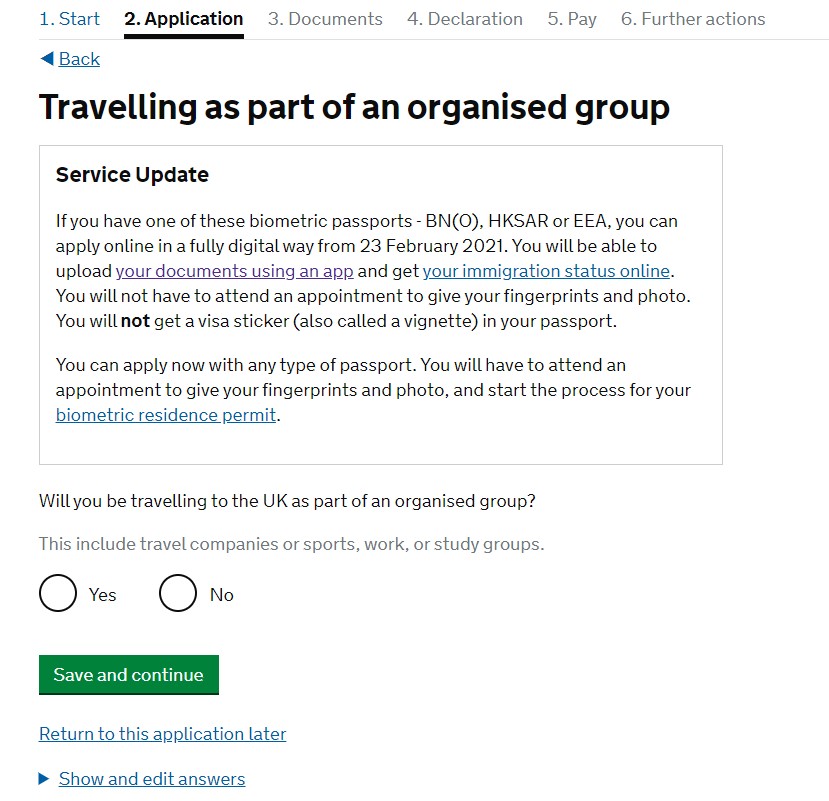Click the back arrow triangle icon

point(46,59)
